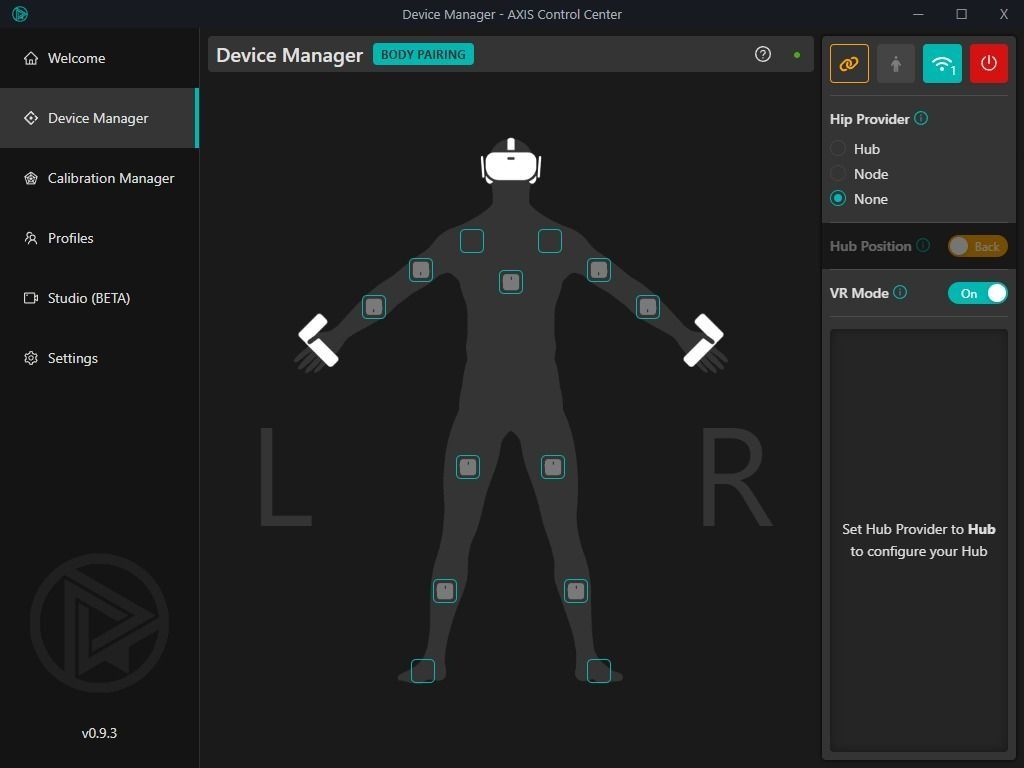
Task: Select None as Hip Provider
Action: 859,199
